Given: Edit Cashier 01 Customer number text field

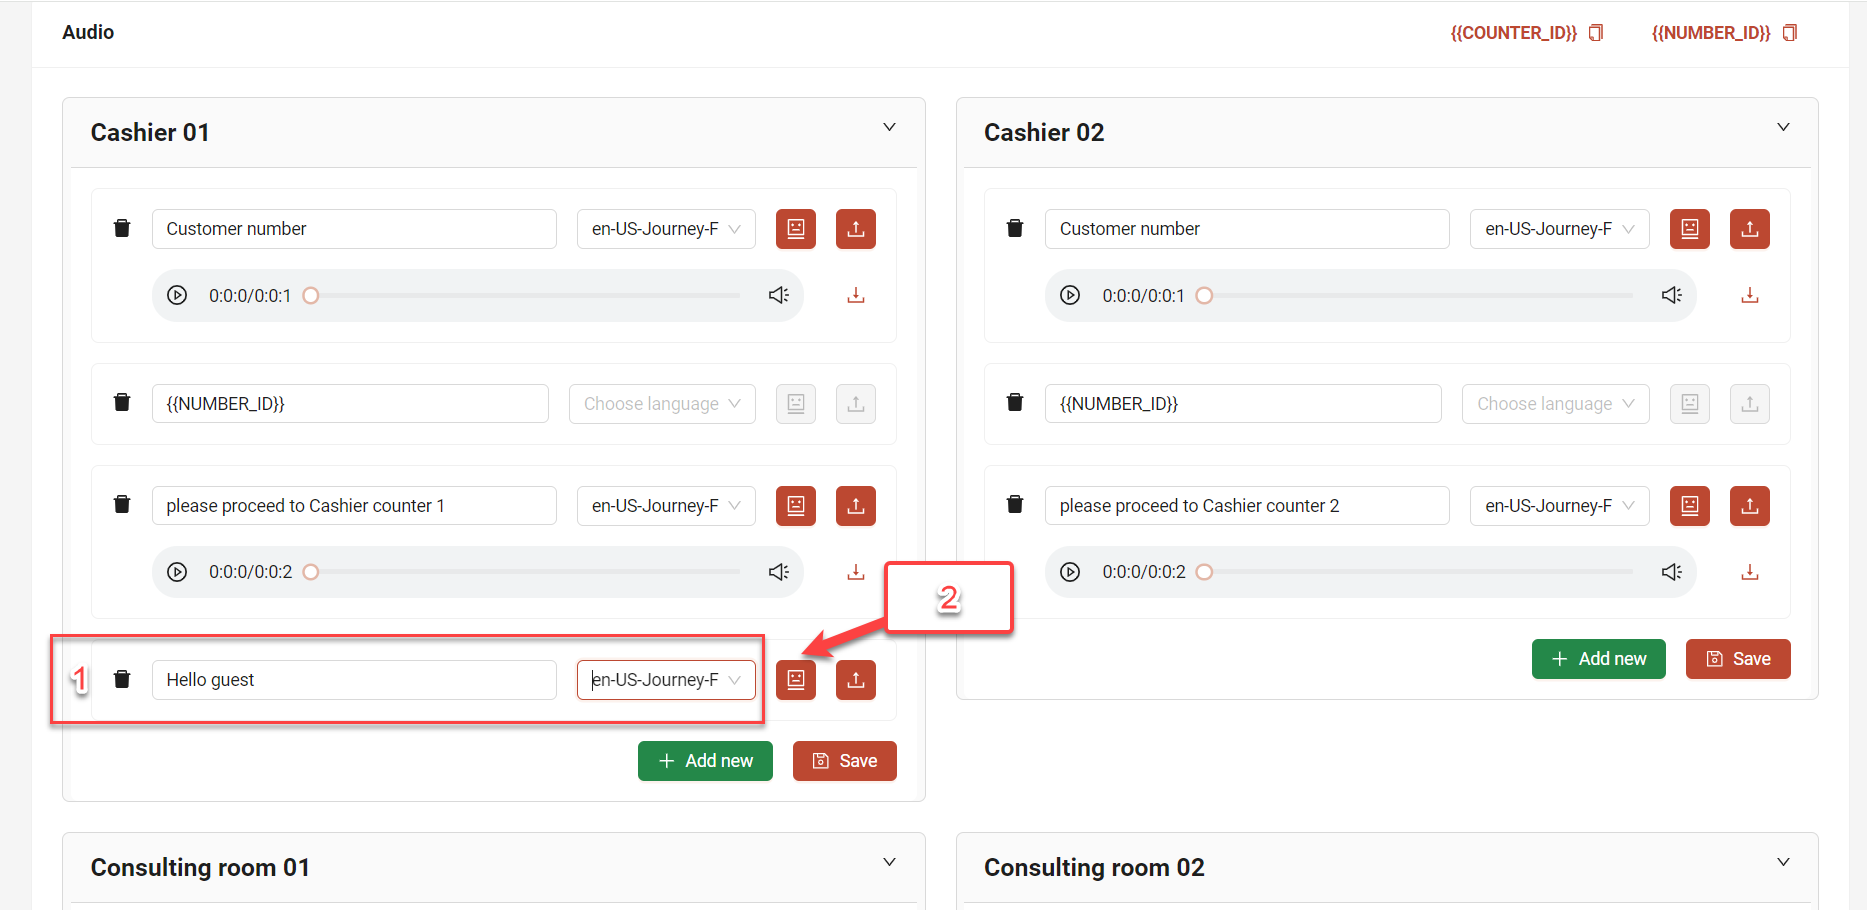Looking at the screenshot, I should point(354,229).
